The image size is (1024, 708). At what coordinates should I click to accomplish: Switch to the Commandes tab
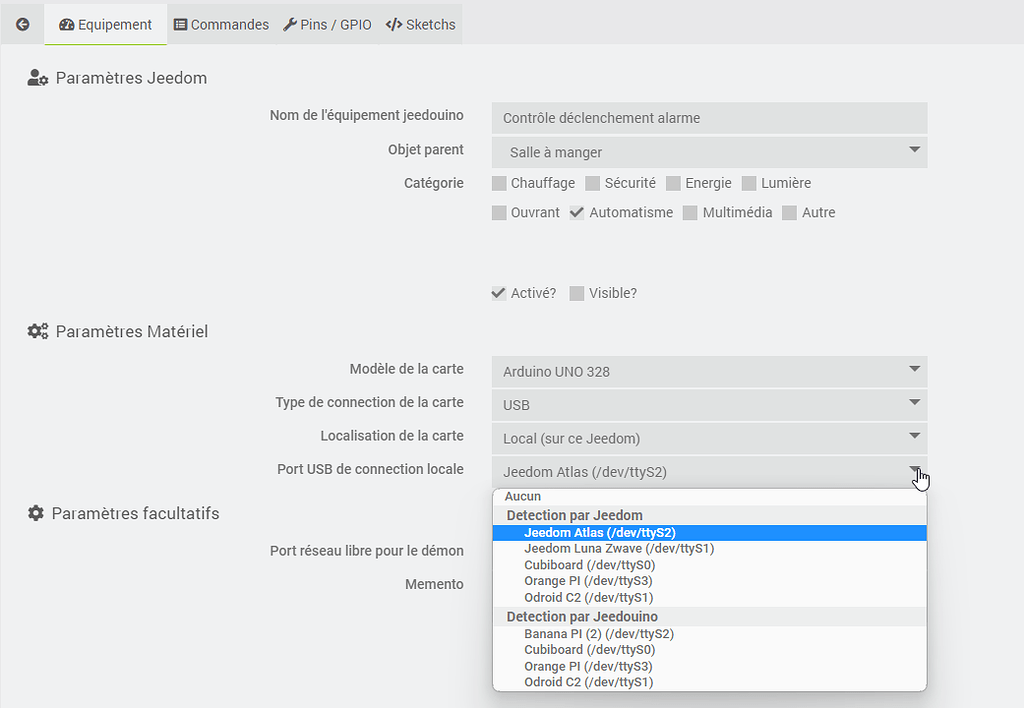click(221, 24)
